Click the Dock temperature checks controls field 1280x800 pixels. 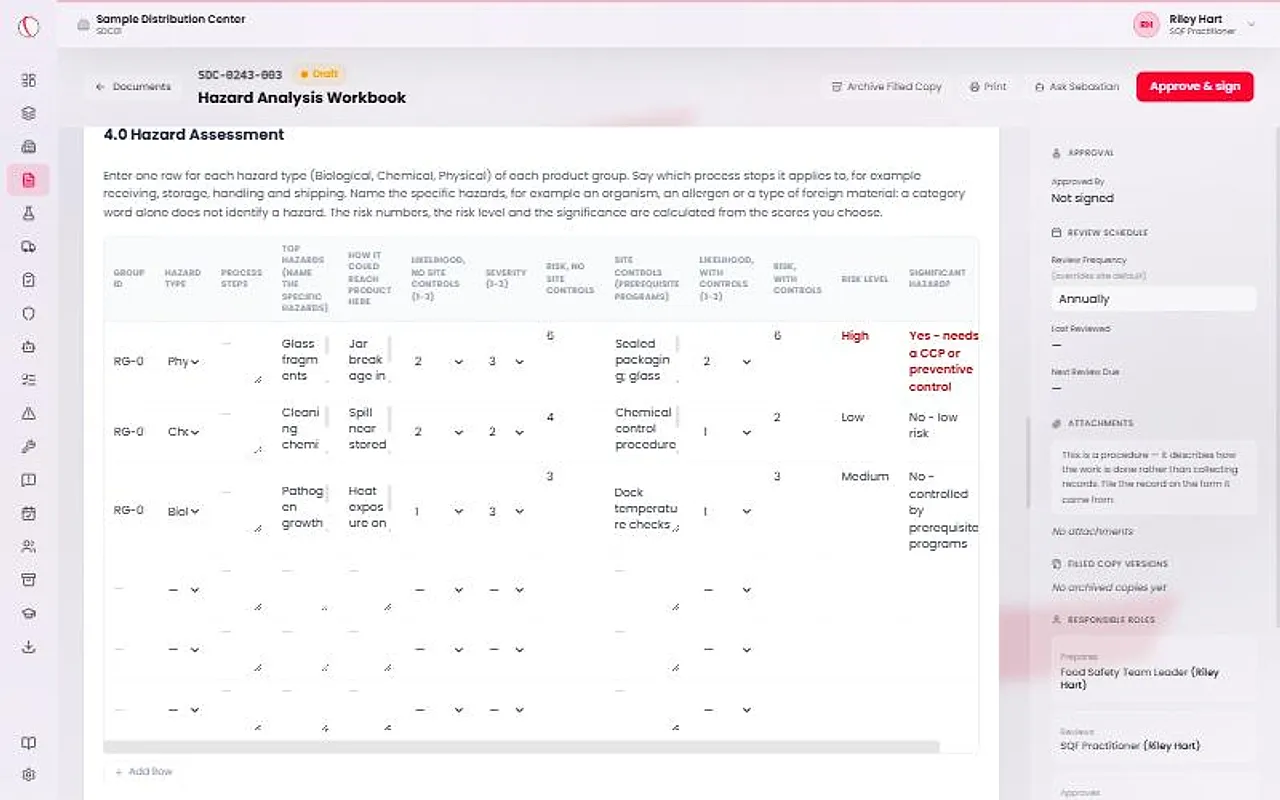pos(647,509)
